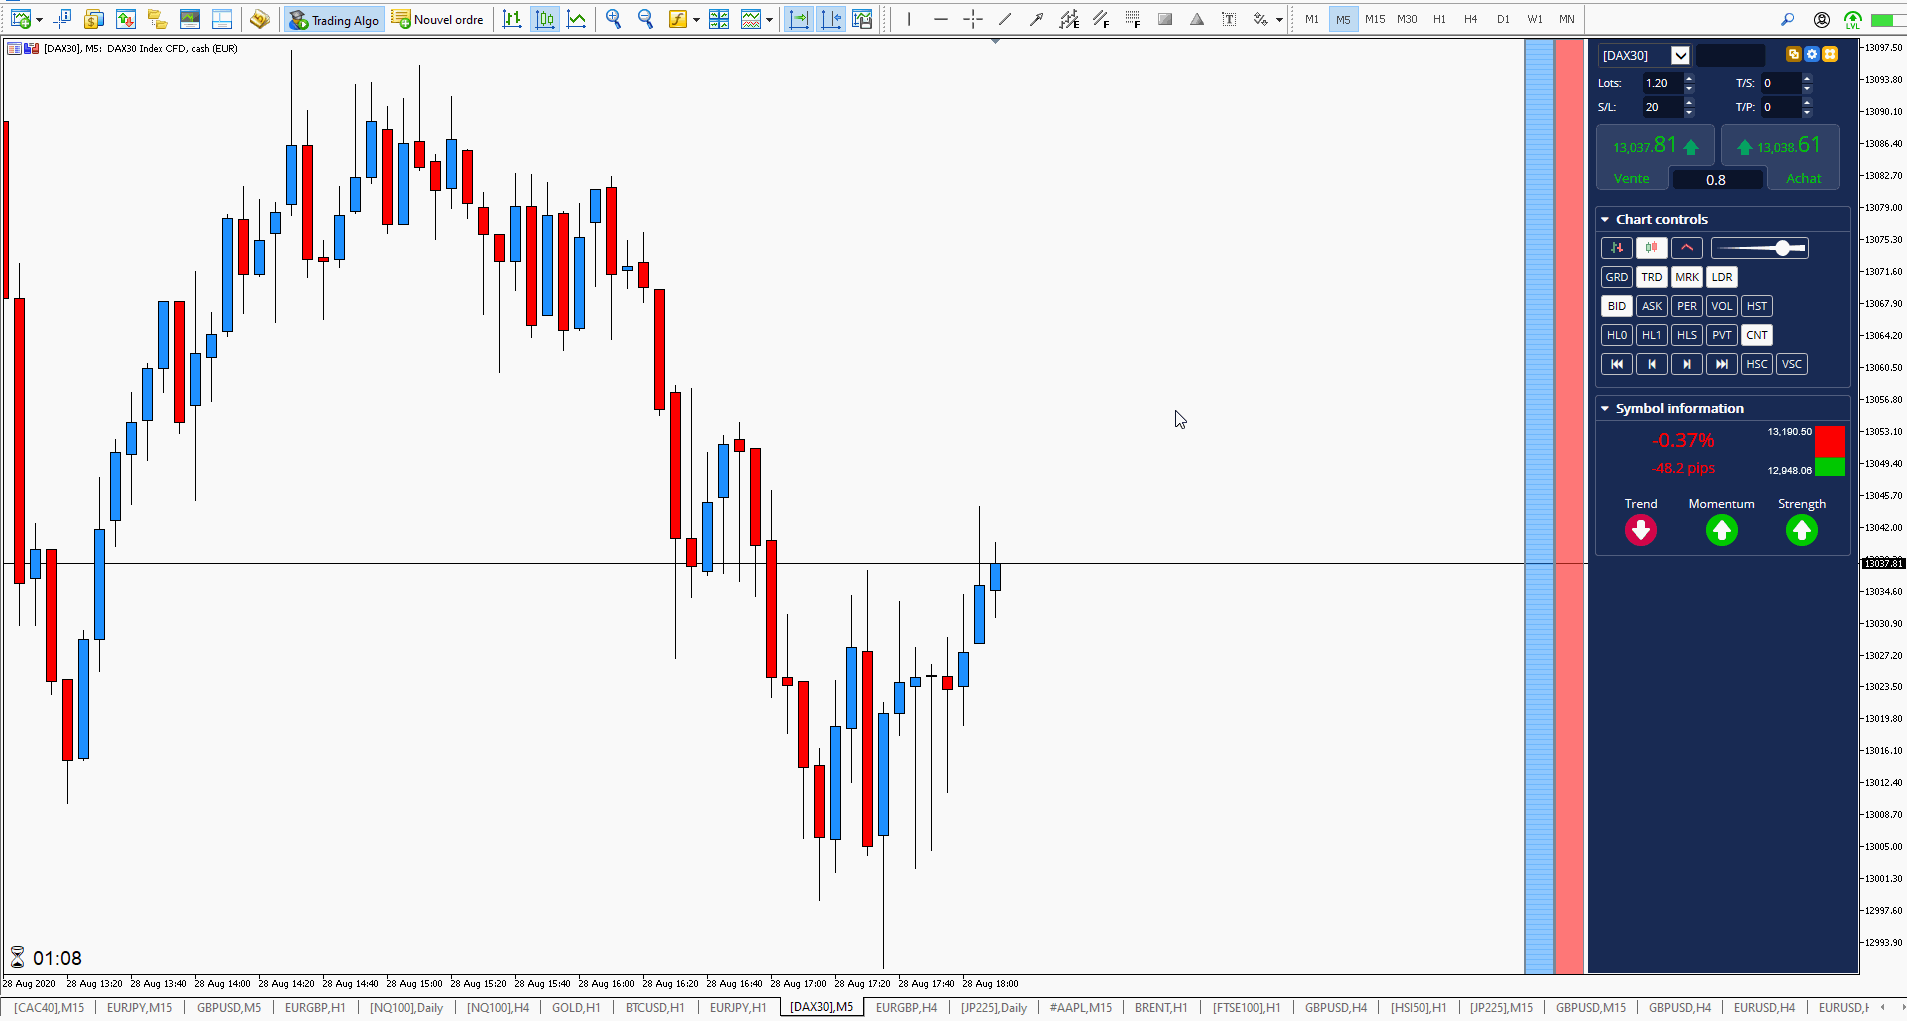Click the zoom in magnifier

[613, 19]
